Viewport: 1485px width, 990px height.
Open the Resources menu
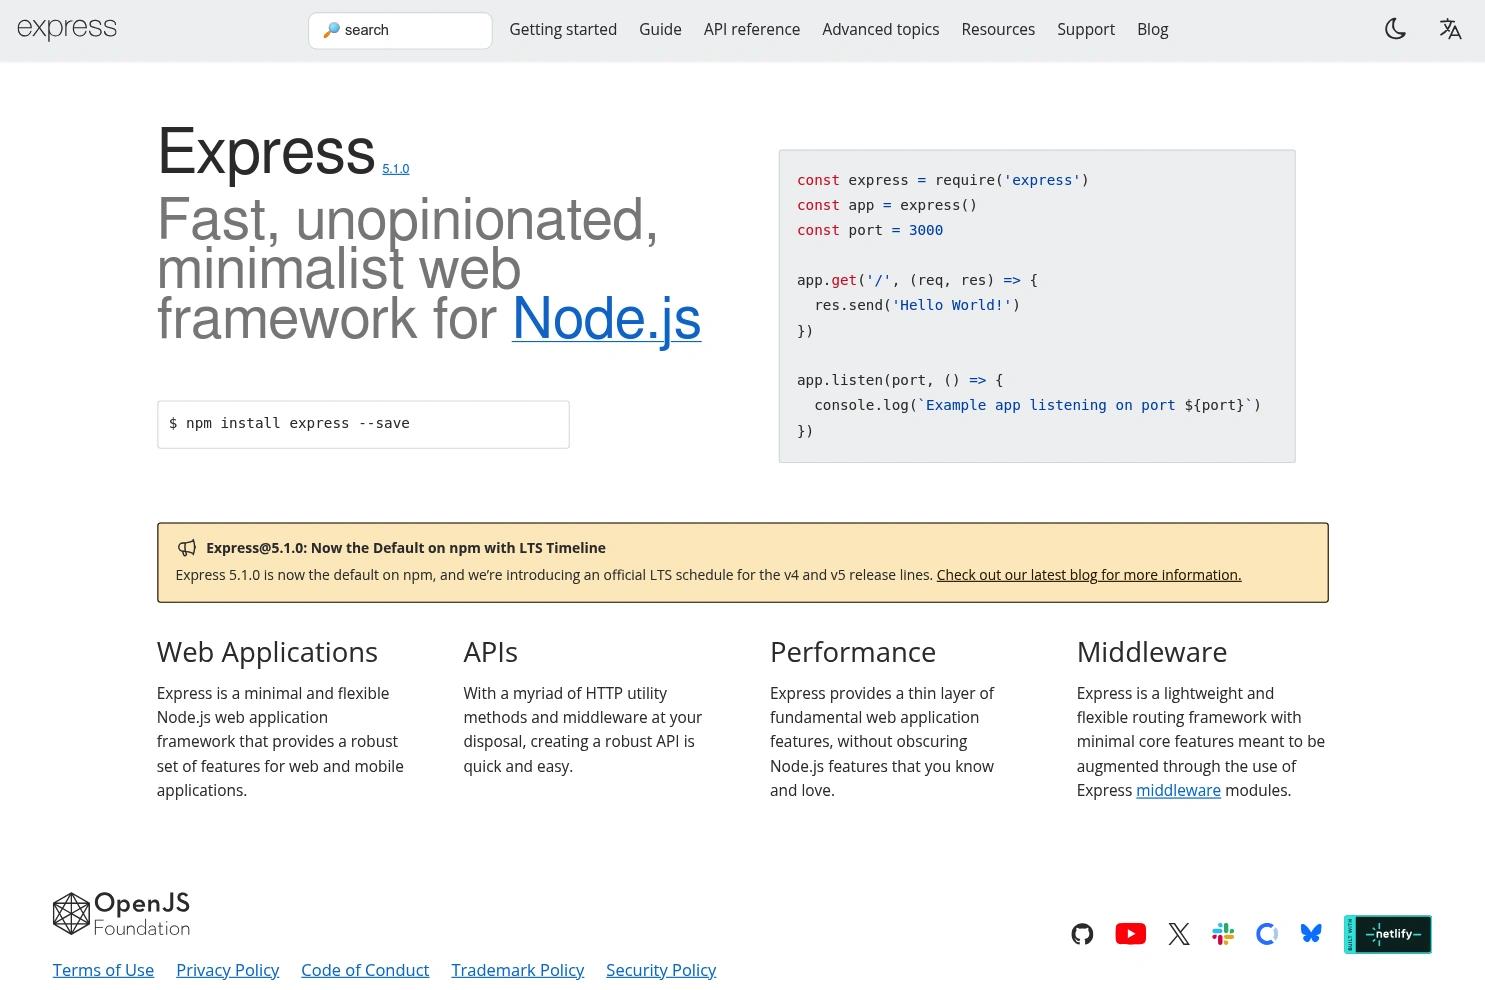point(998,29)
